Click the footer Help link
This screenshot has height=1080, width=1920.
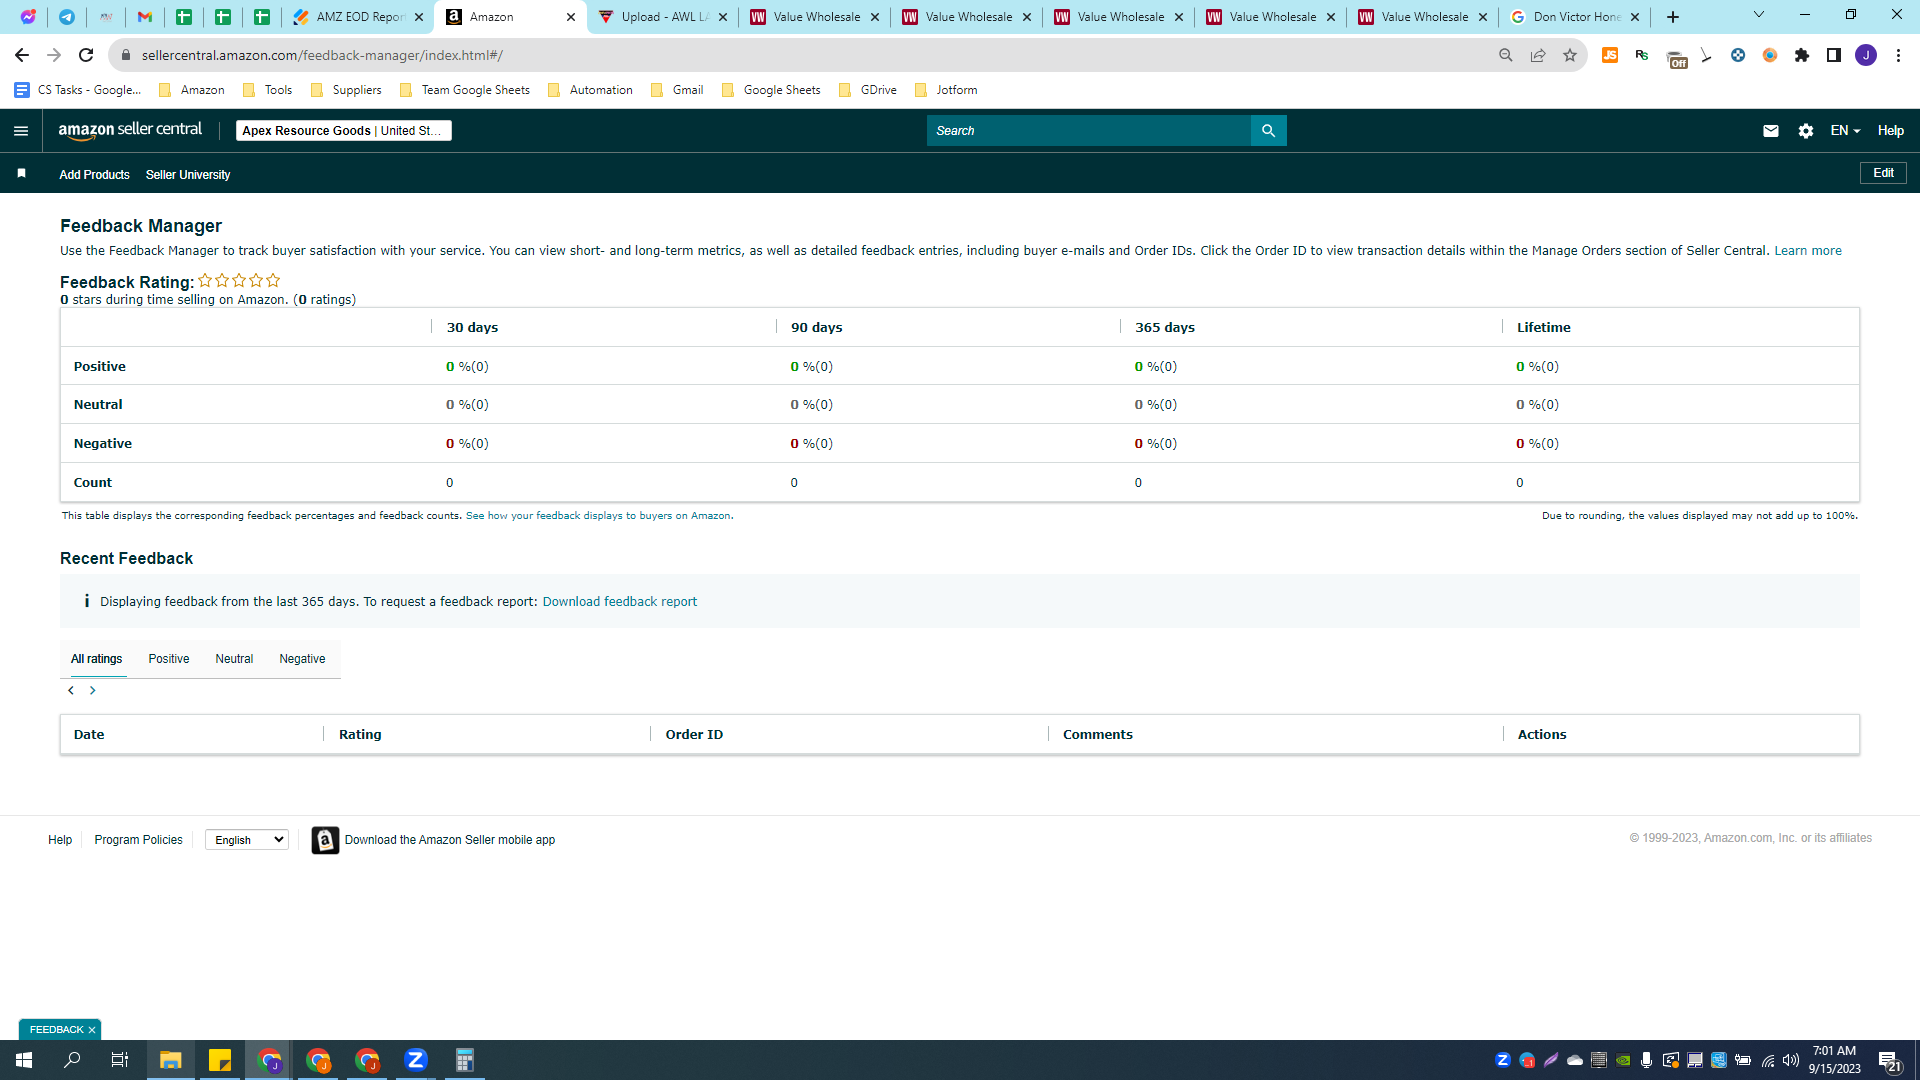[x=60, y=840]
